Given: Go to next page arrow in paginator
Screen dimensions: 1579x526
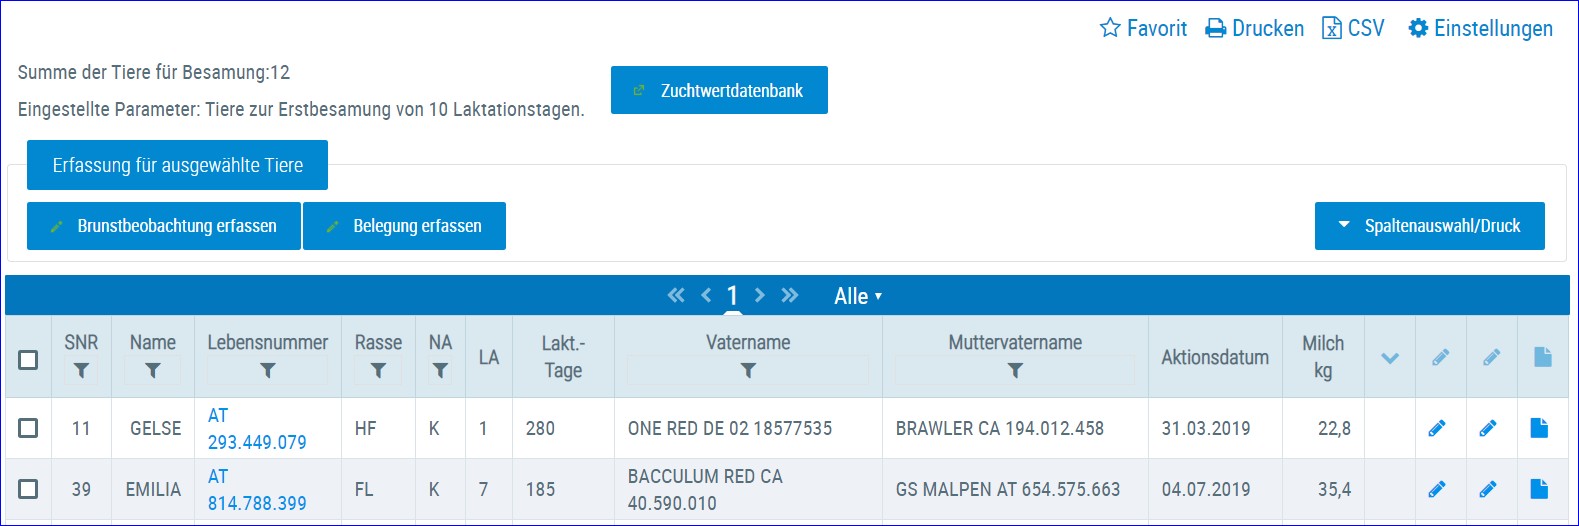Looking at the screenshot, I should click(x=760, y=295).
